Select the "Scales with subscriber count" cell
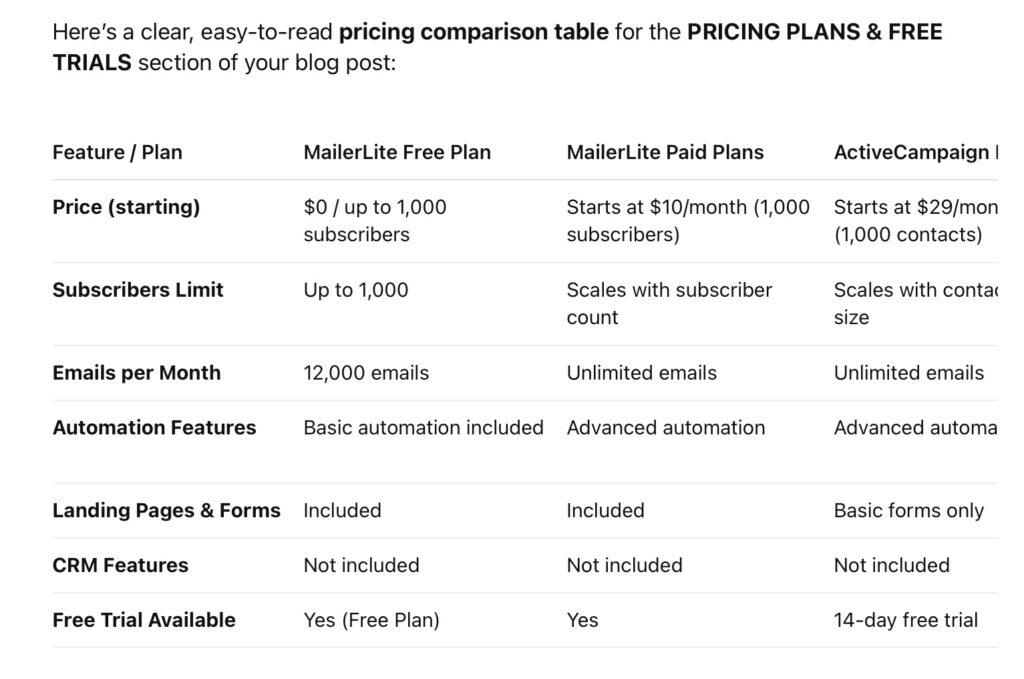1024x679 pixels. tap(669, 303)
